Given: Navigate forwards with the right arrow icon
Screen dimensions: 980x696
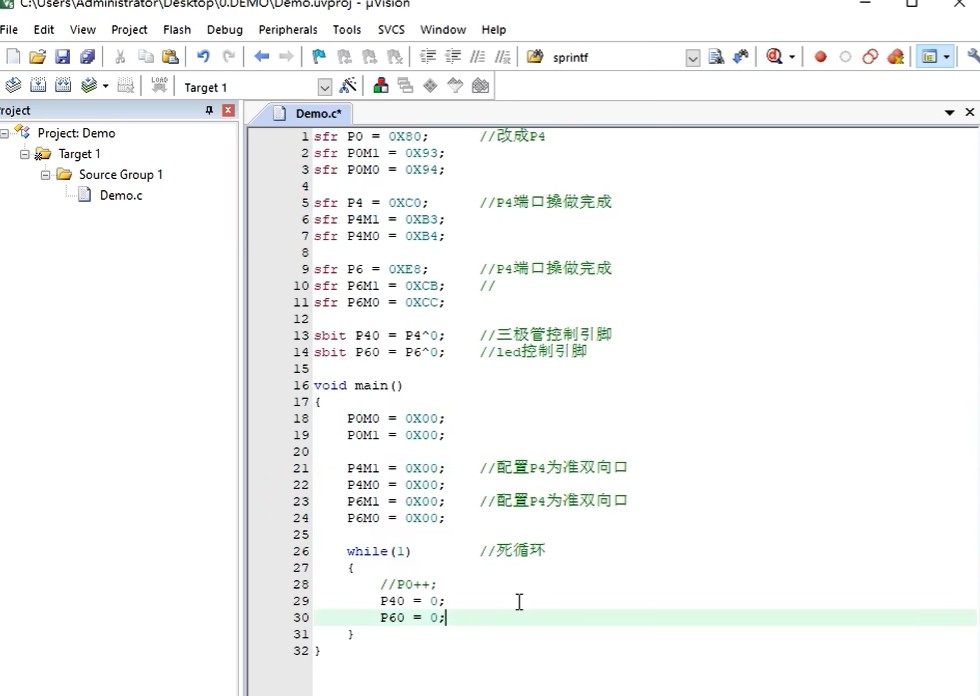Looking at the screenshot, I should click(286, 57).
